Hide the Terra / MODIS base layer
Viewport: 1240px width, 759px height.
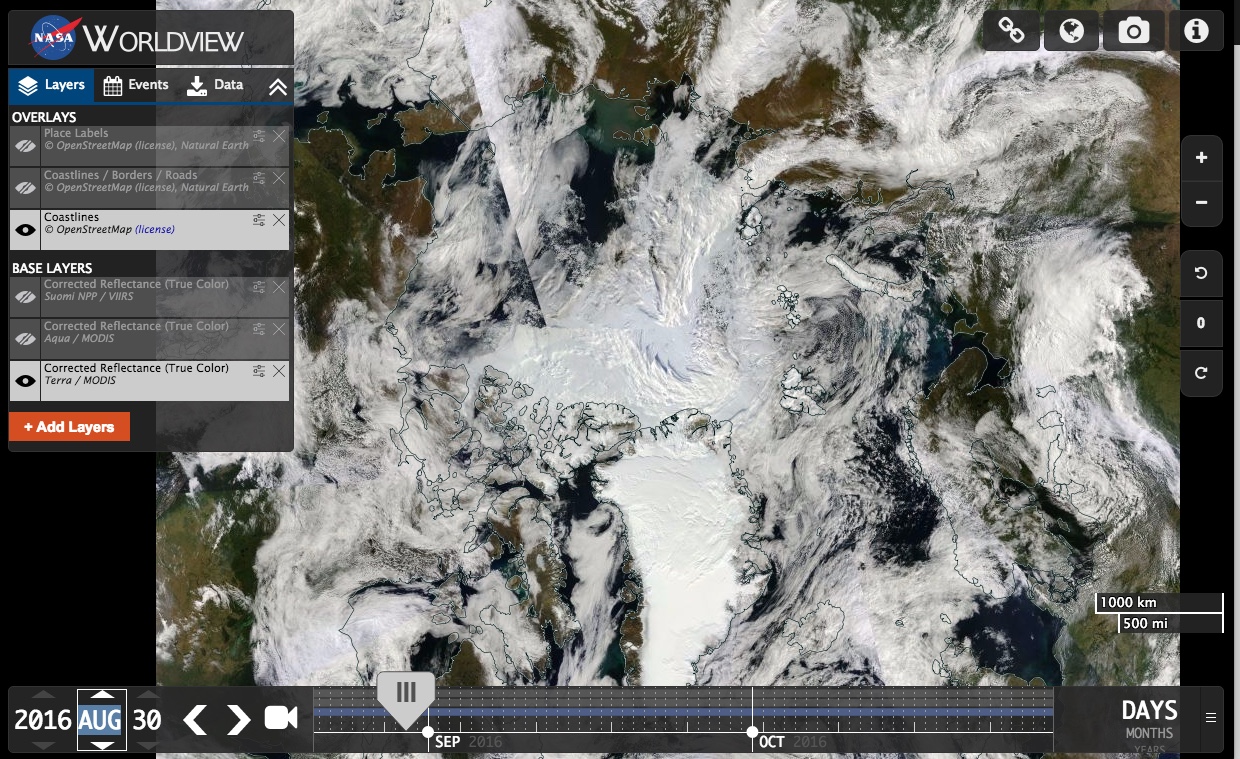coord(25,381)
